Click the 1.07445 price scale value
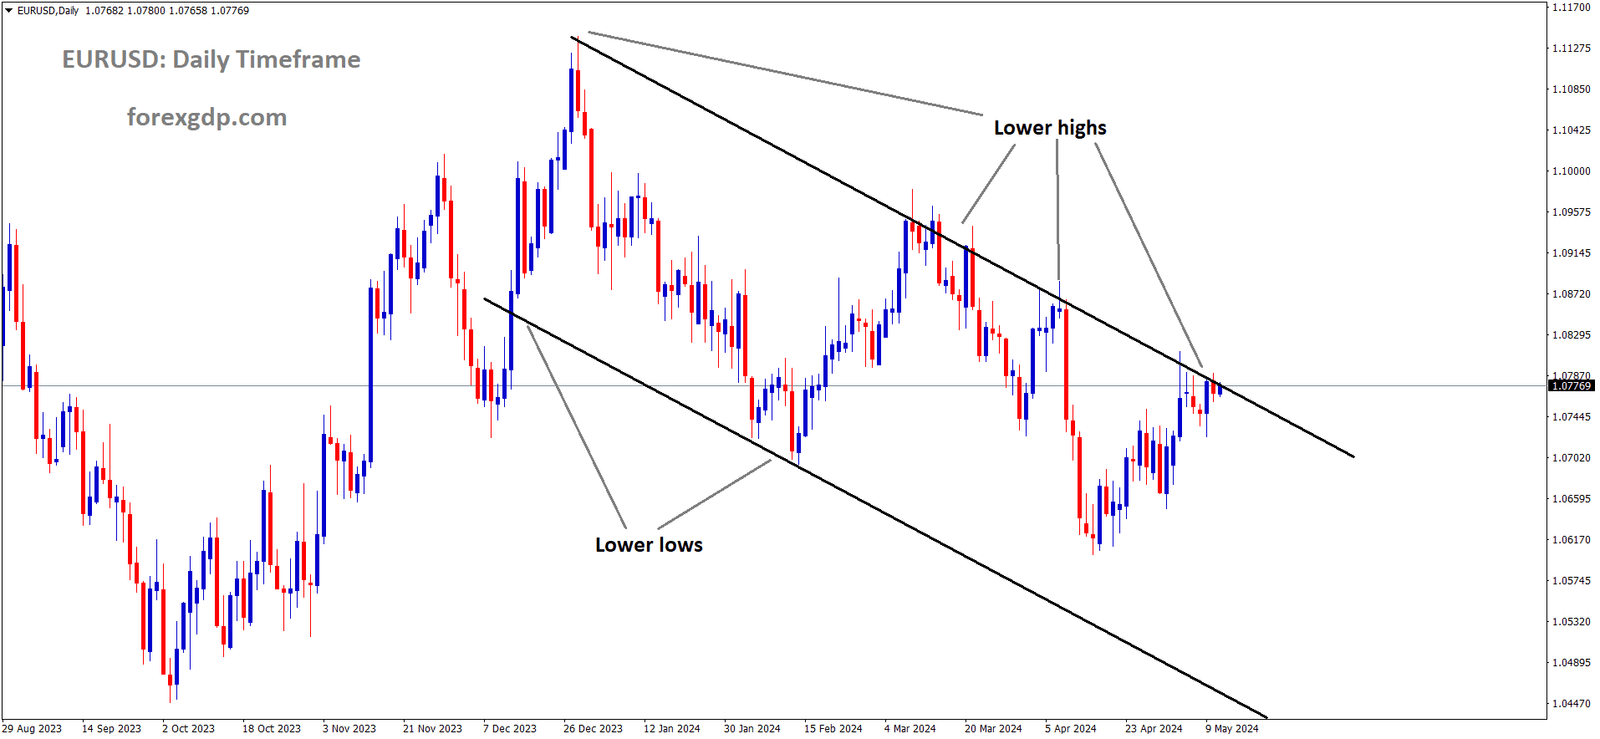Image resolution: width=1600 pixels, height=739 pixels. (x=1571, y=417)
